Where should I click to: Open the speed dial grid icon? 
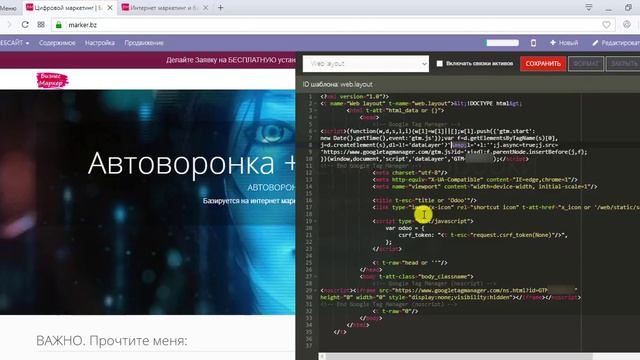41,24
